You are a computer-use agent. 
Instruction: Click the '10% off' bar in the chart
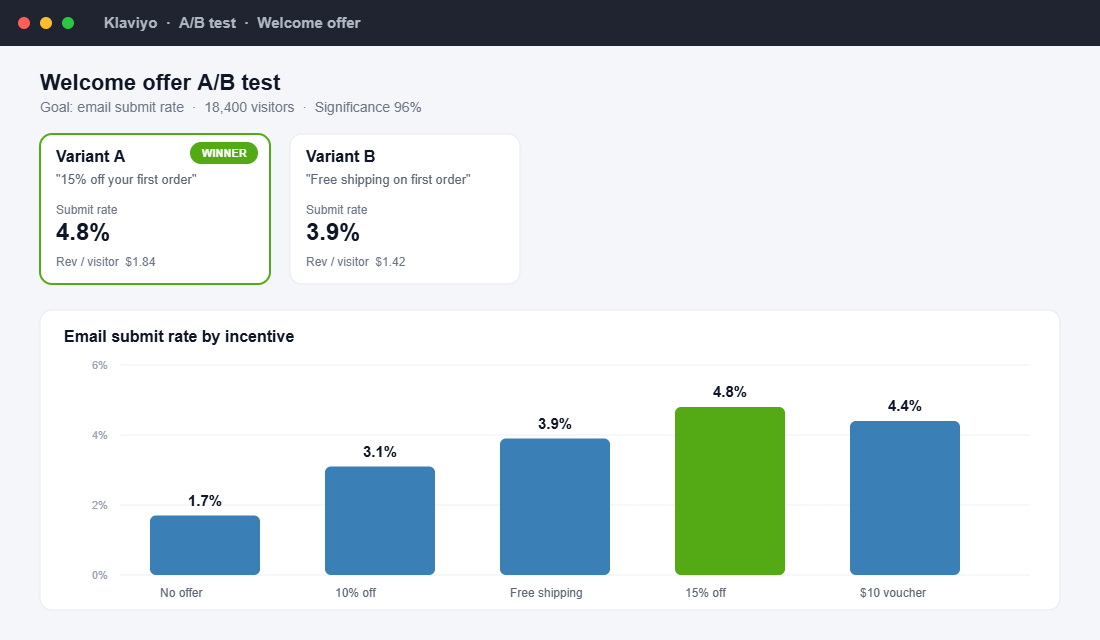(380, 521)
